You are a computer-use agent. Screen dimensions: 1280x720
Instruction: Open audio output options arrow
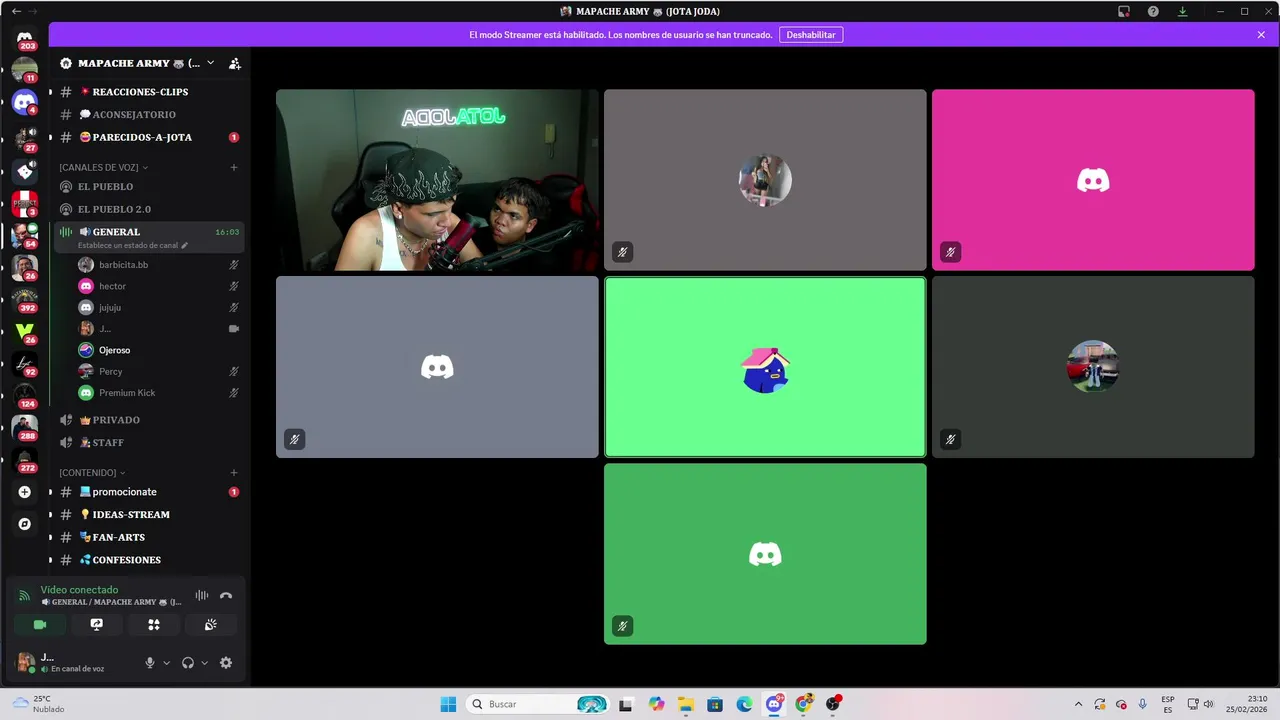tap(204, 663)
